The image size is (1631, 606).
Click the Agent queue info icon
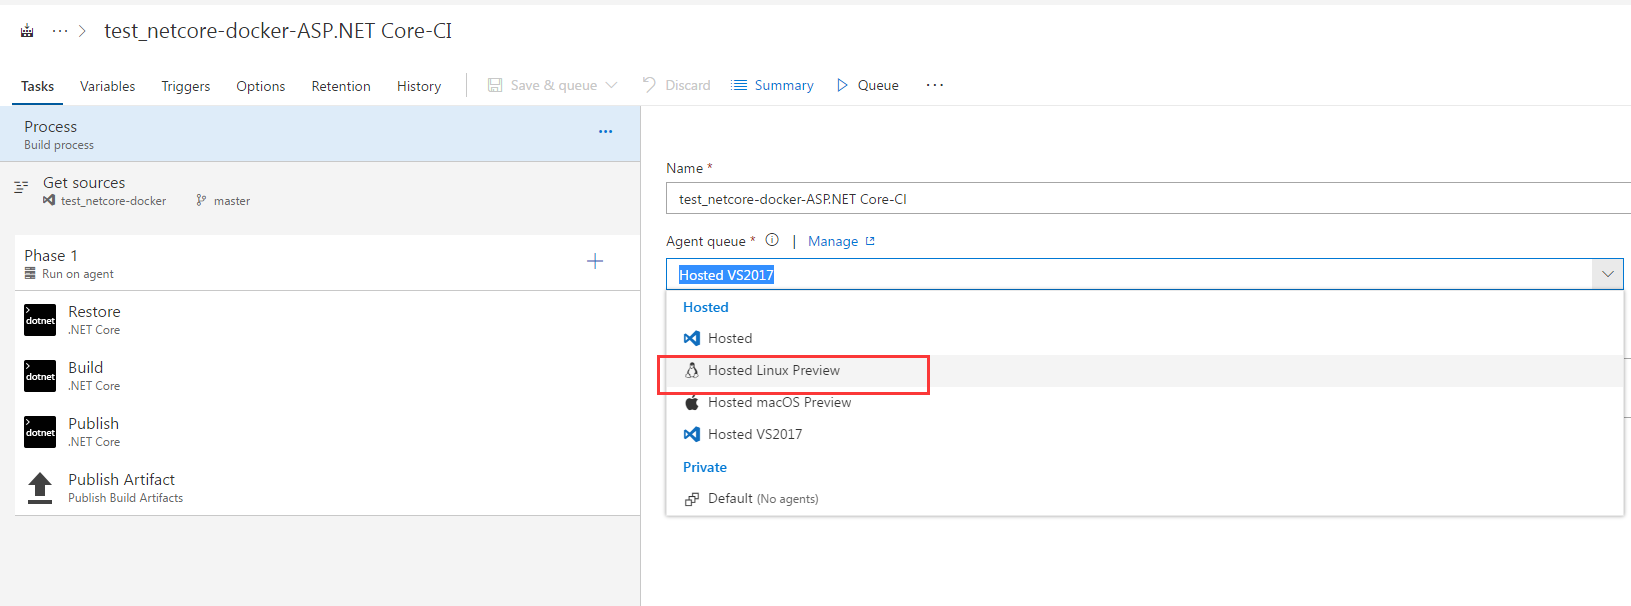pyautogui.click(x=772, y=240)
